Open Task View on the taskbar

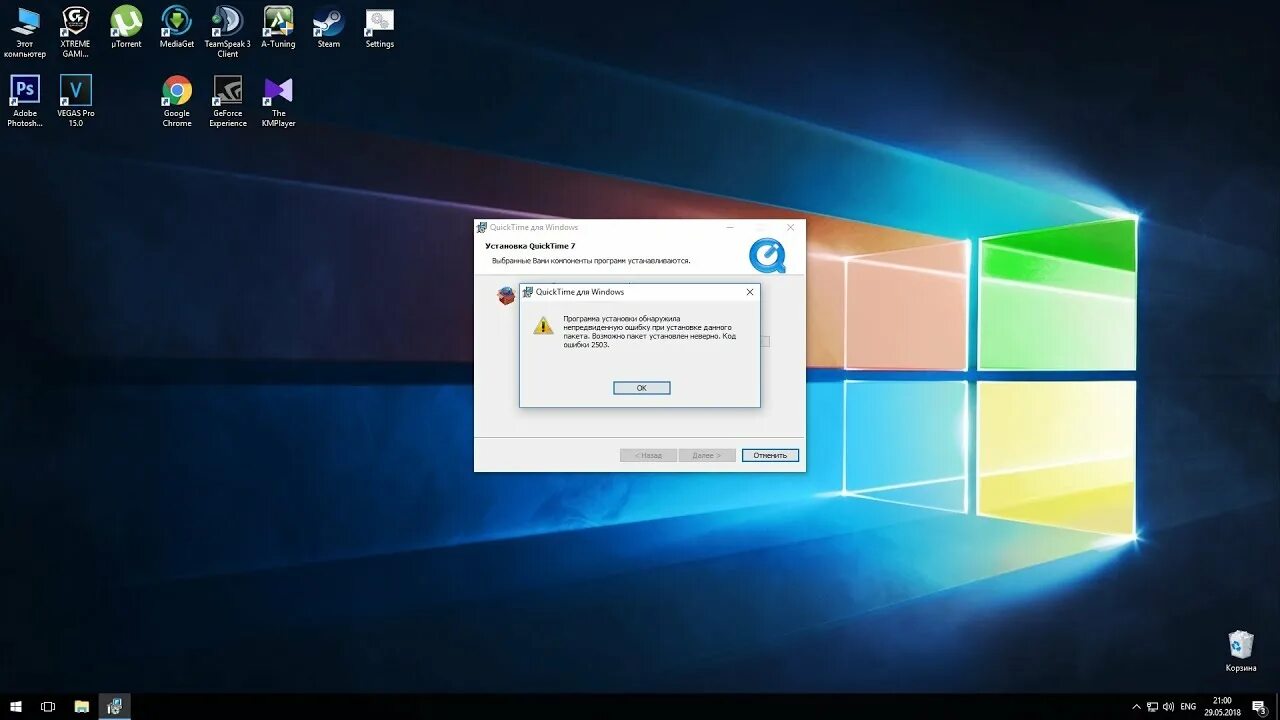pyautogui.click(x=48, y=706)
